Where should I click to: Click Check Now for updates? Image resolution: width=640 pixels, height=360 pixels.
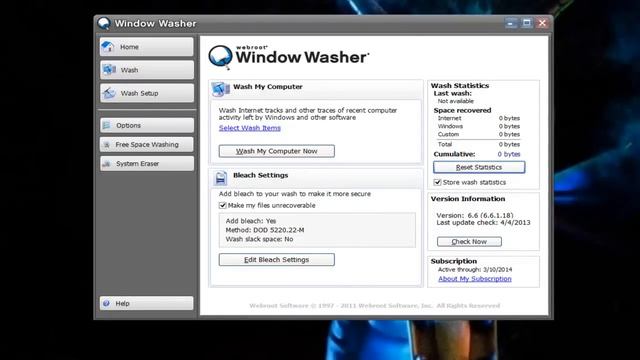click(469, 242)
